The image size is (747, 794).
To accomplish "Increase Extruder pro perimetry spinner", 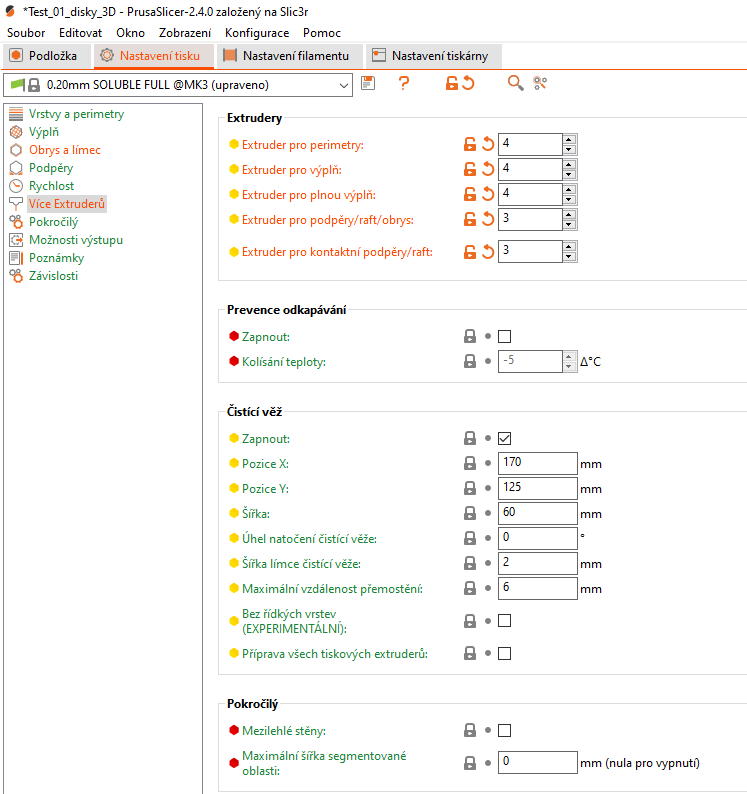I will [569, 140].
